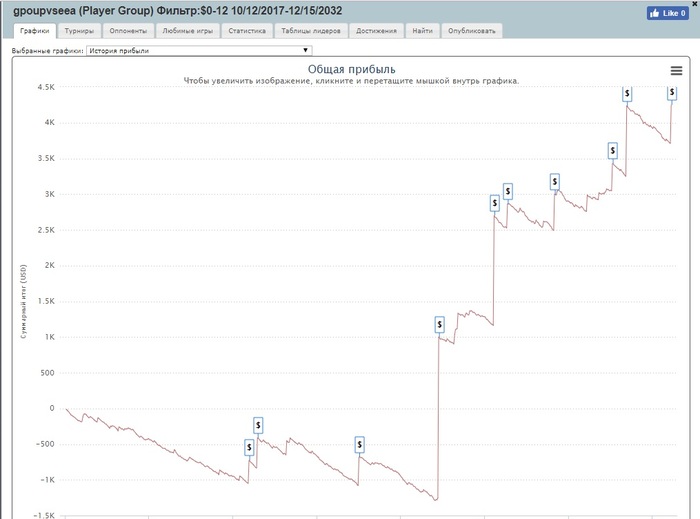
Task: Click the $ flag at the 4.2K peak
Action: pyautogui.click(x=627, y=94)
